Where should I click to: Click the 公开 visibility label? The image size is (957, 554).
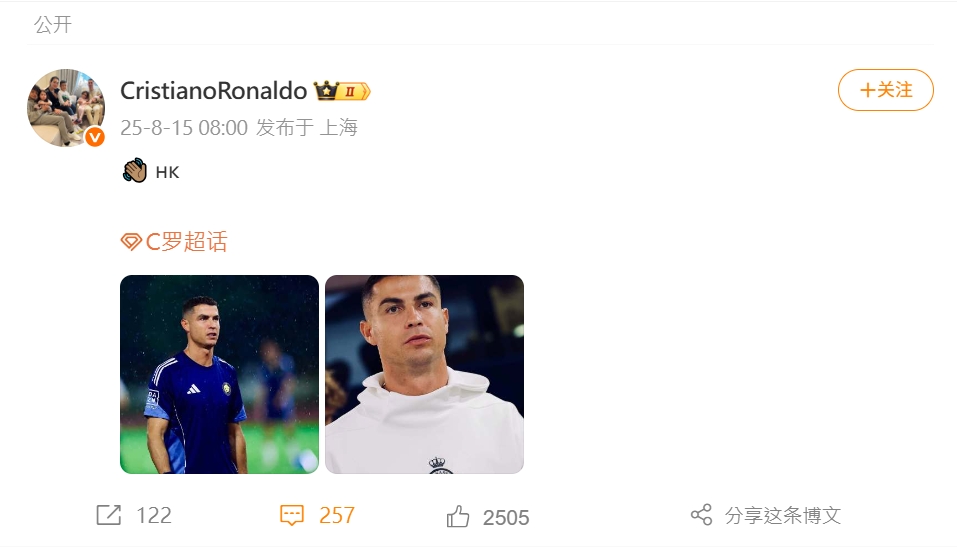click(53, 25)
